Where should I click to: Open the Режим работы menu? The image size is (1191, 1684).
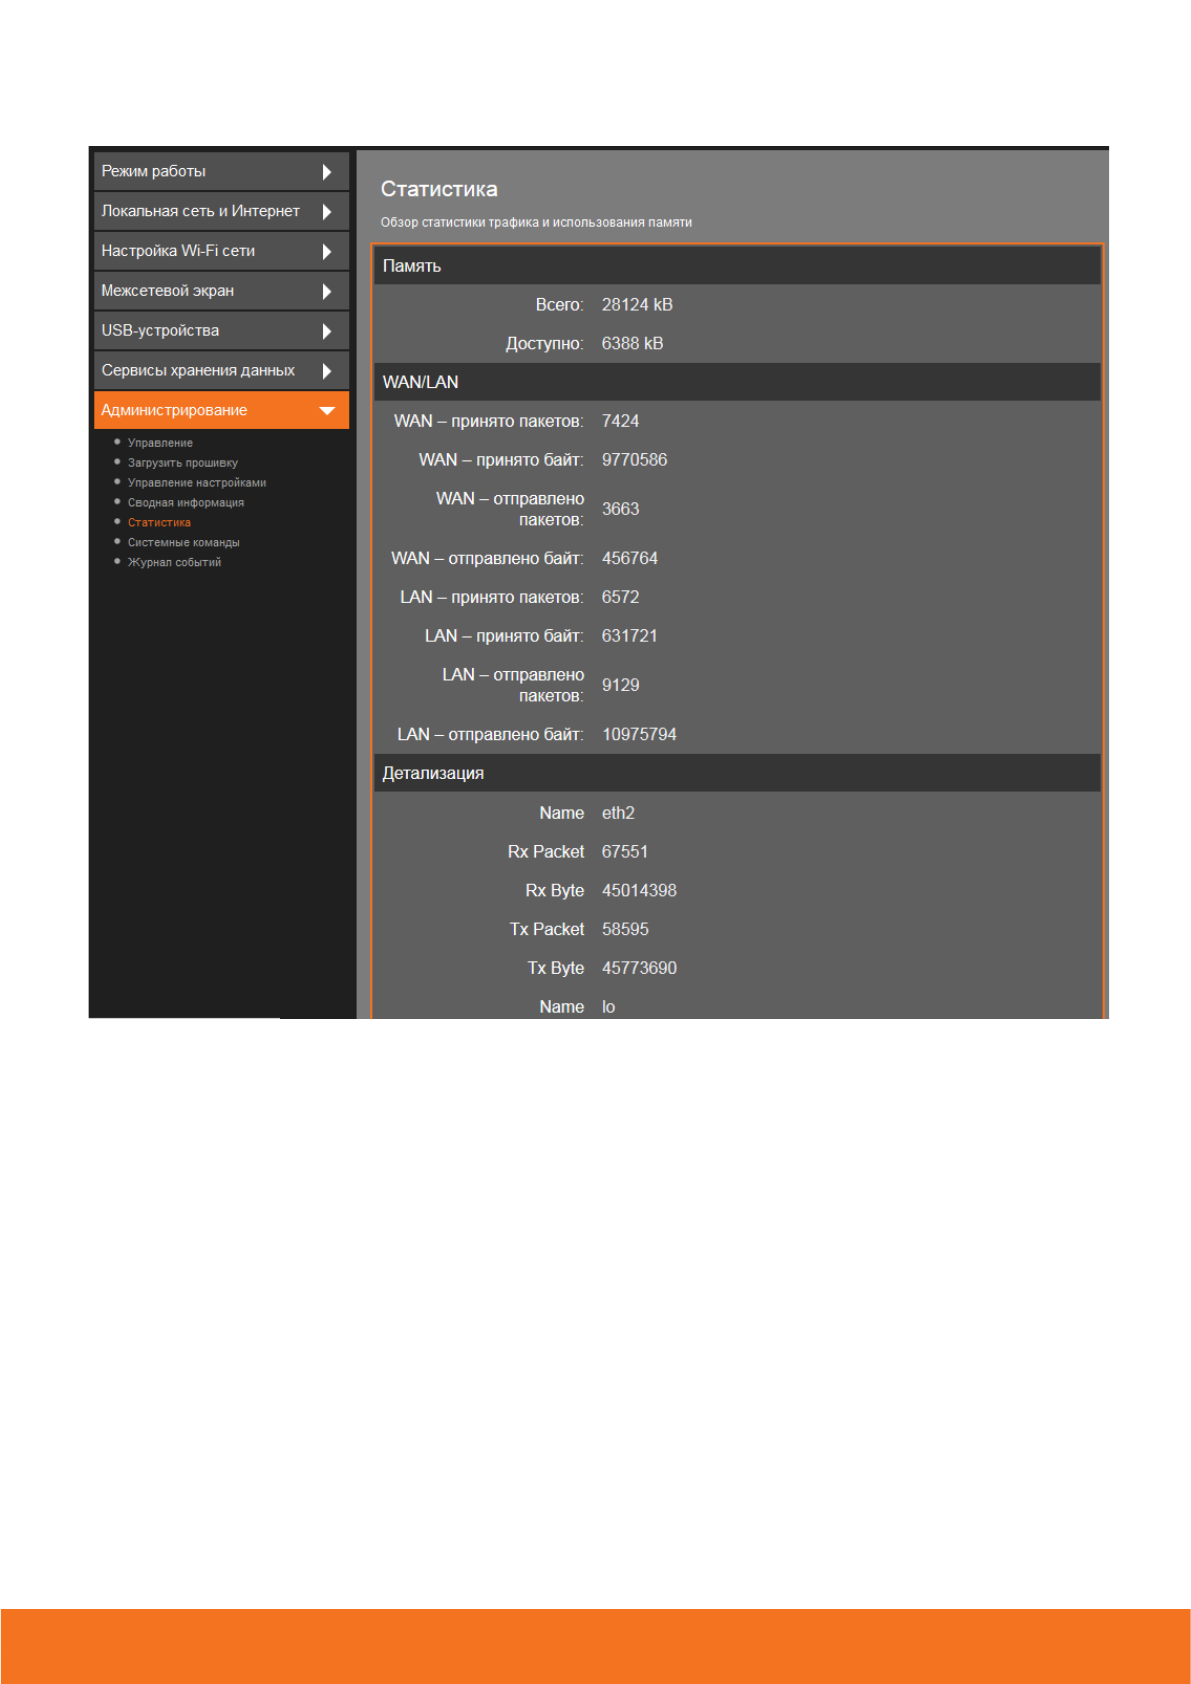point(154,172)
